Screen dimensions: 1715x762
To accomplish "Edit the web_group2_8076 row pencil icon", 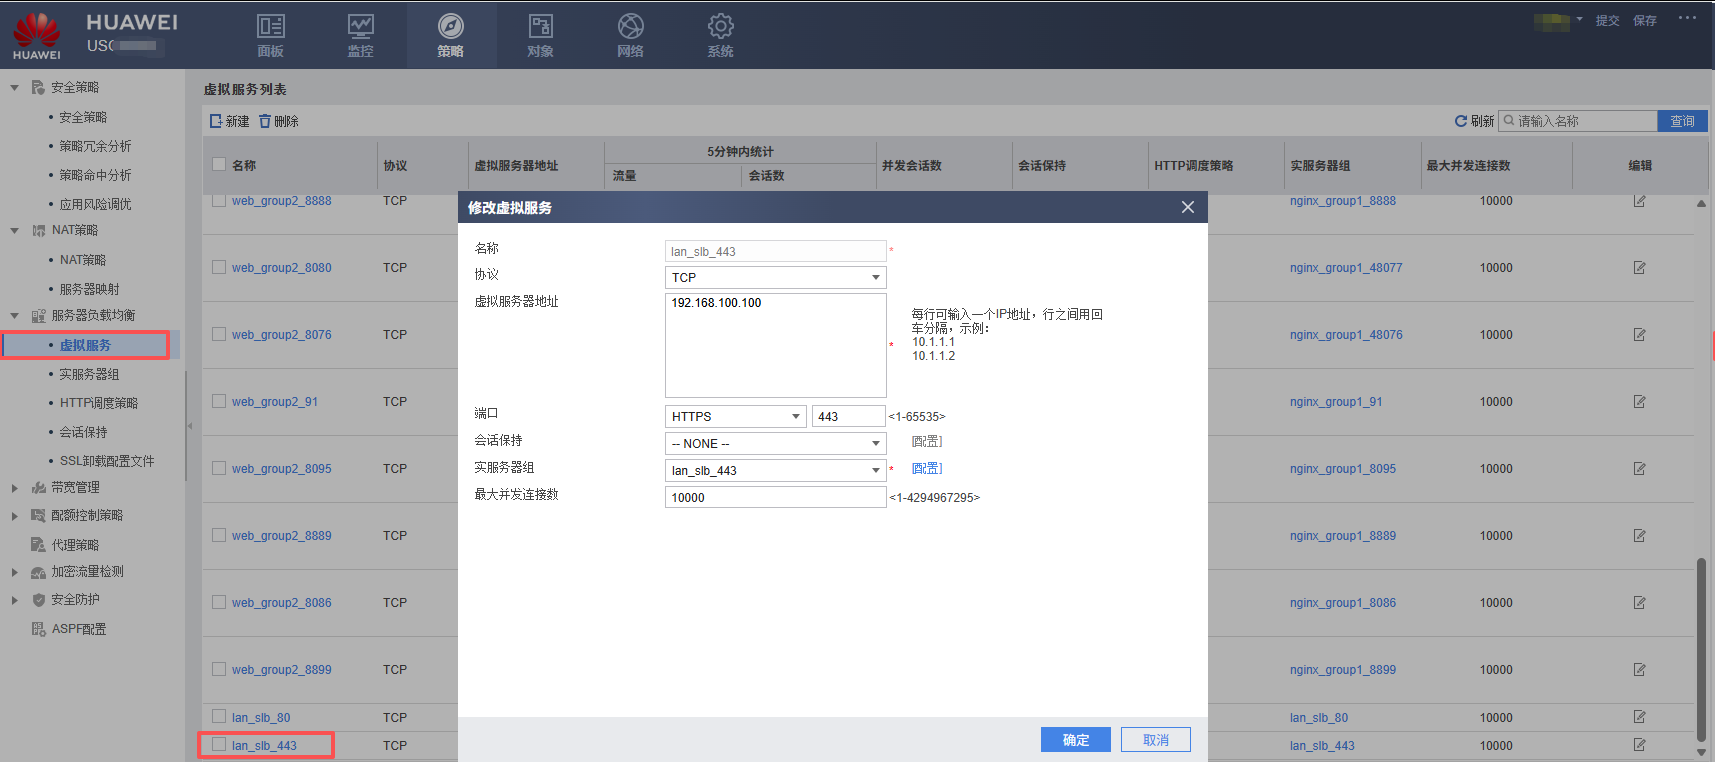I will (1640, 335).
